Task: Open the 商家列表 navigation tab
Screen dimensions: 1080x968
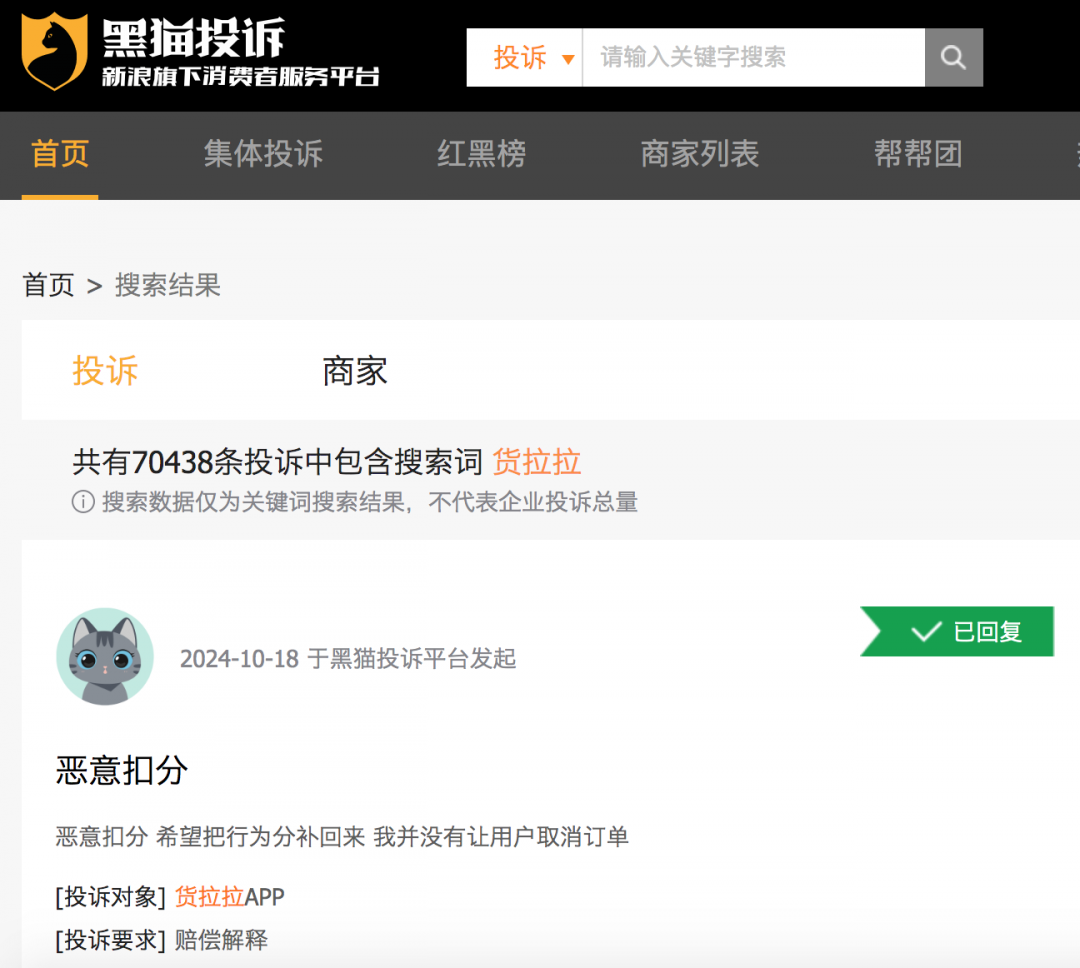Action: [x=700, y=154]
